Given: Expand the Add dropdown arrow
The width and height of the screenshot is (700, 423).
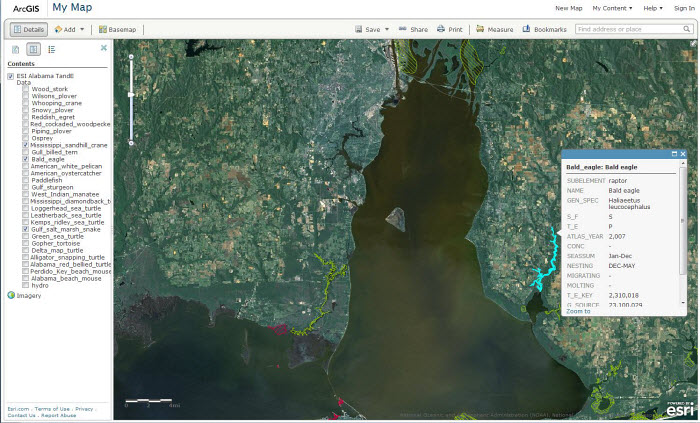Looking at the screenshot, I should tap(82, 29).
